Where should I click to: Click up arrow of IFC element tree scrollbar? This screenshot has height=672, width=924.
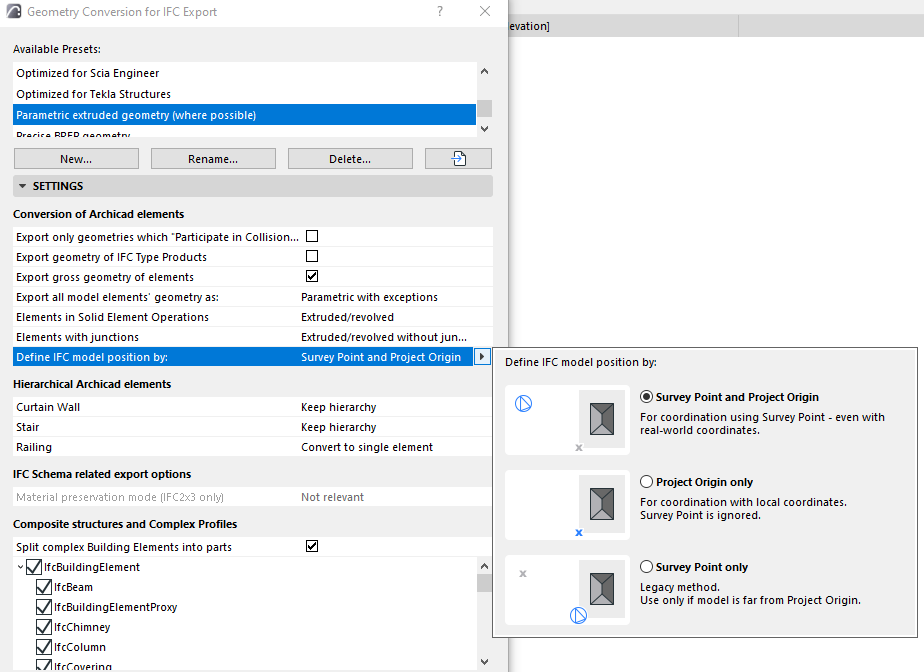[x=484, y=566]
